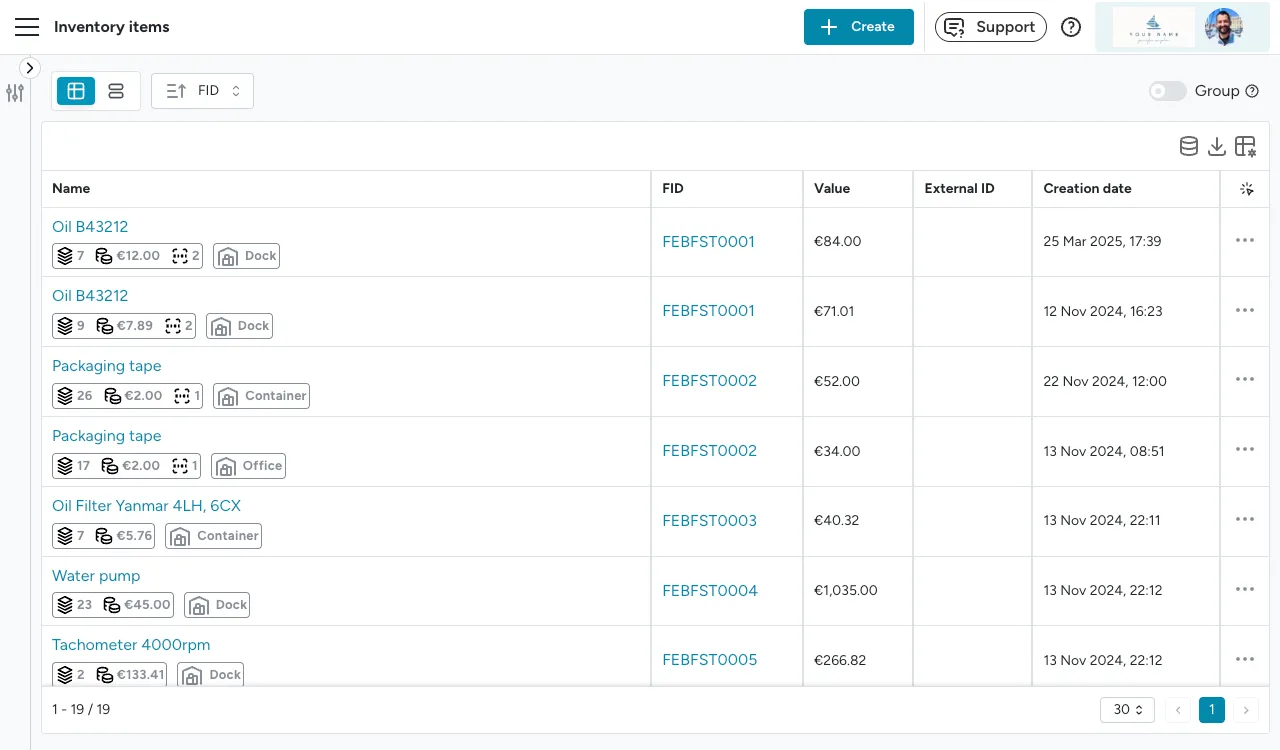Change the 30 per page size selector

(x=1127, y=710)
